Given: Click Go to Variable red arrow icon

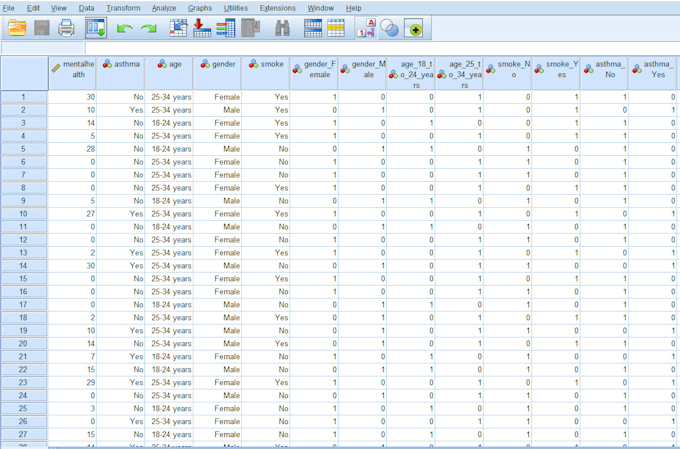Looking at the screenshot, I should (x=202, y=28).
